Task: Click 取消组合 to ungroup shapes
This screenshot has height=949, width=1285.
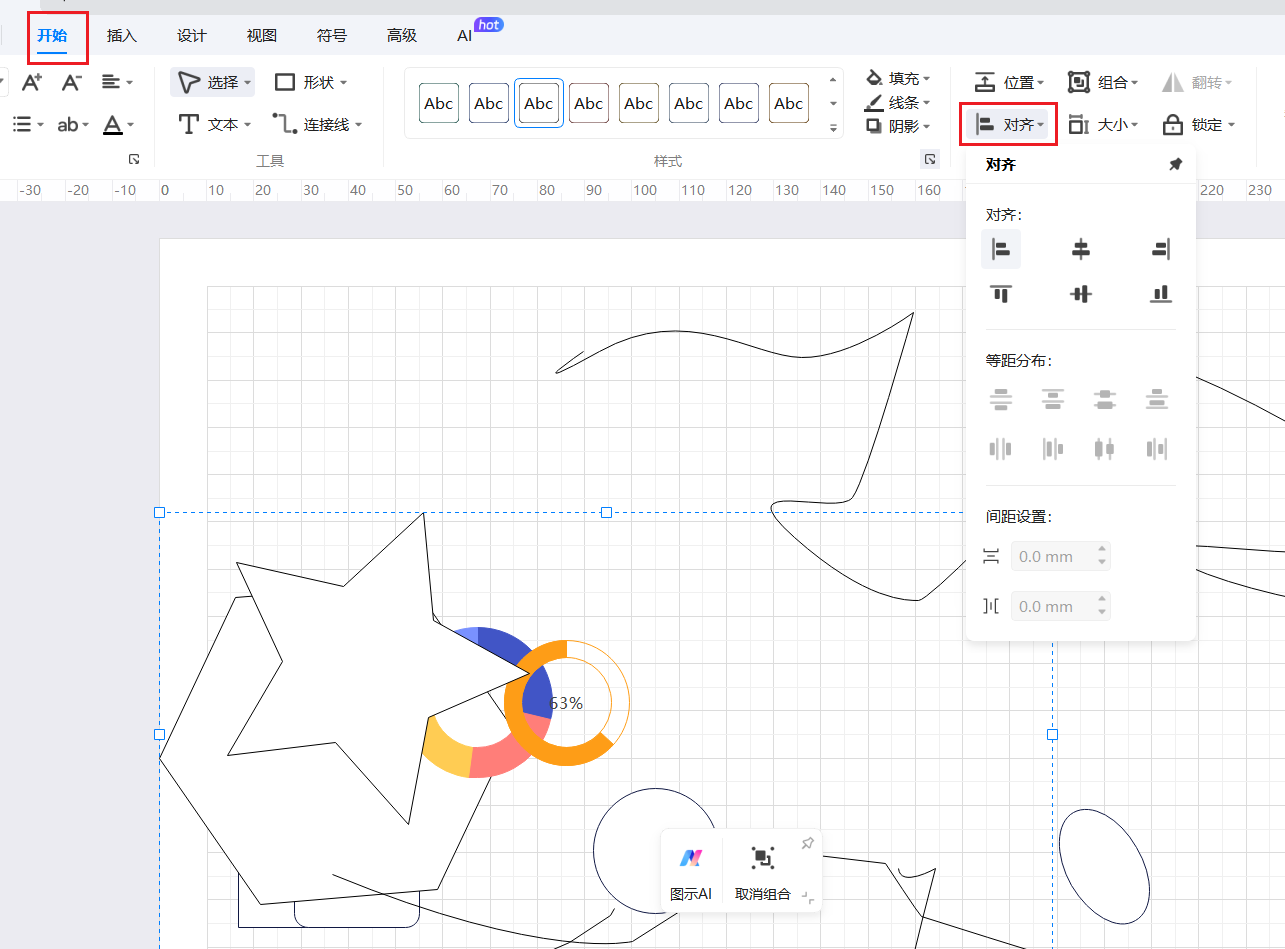Action: coord(762,872)
